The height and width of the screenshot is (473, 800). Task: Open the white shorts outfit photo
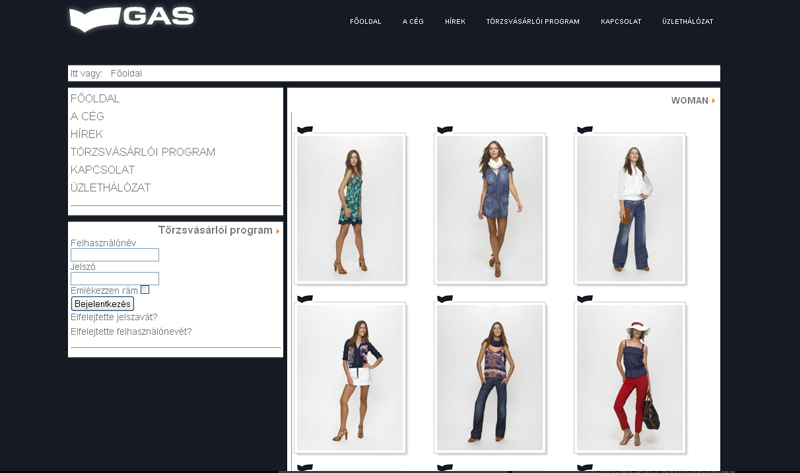click(350, 377)
